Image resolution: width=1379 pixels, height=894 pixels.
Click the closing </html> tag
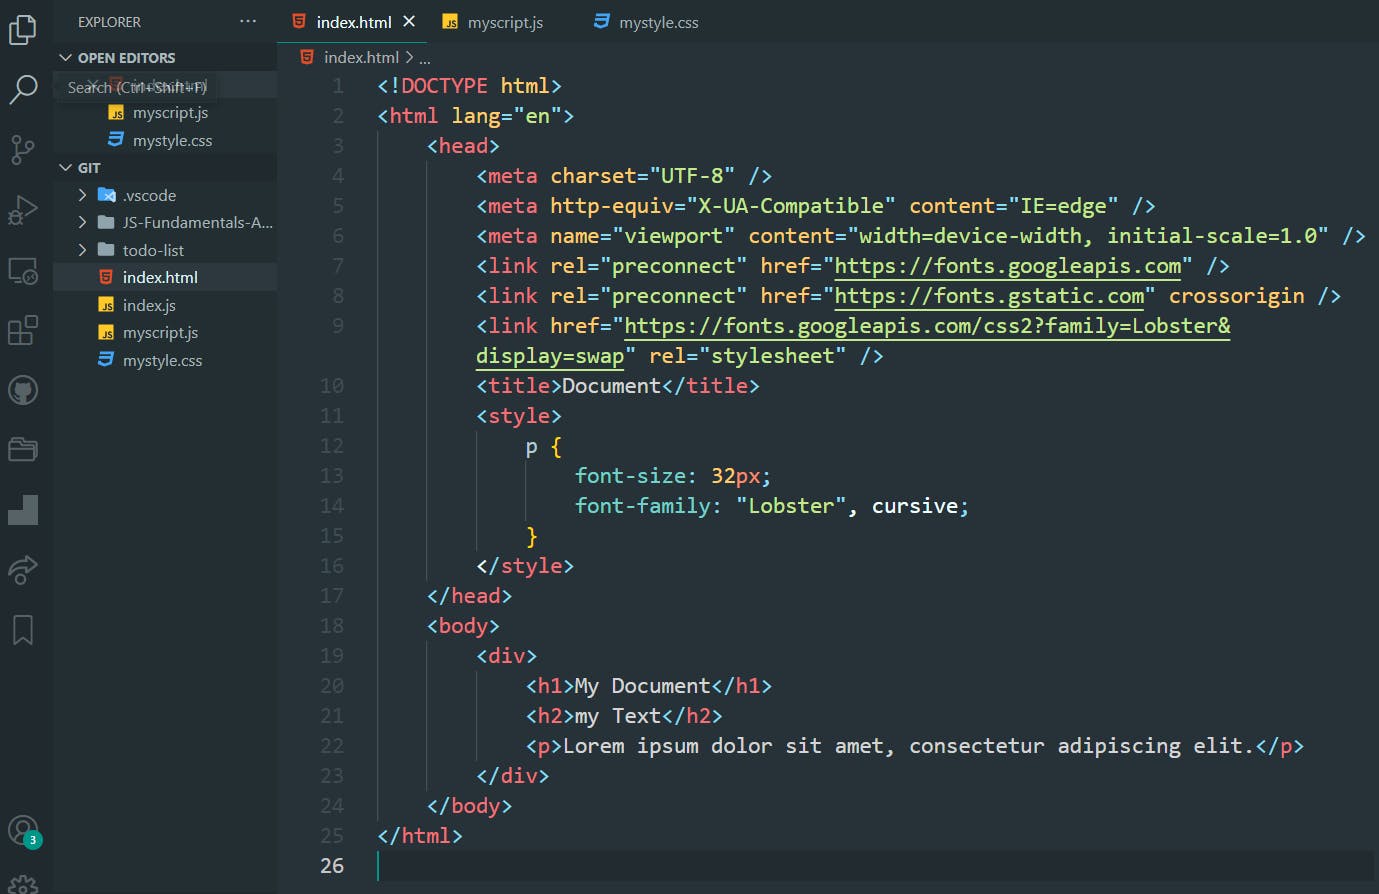tap(420, 836)
